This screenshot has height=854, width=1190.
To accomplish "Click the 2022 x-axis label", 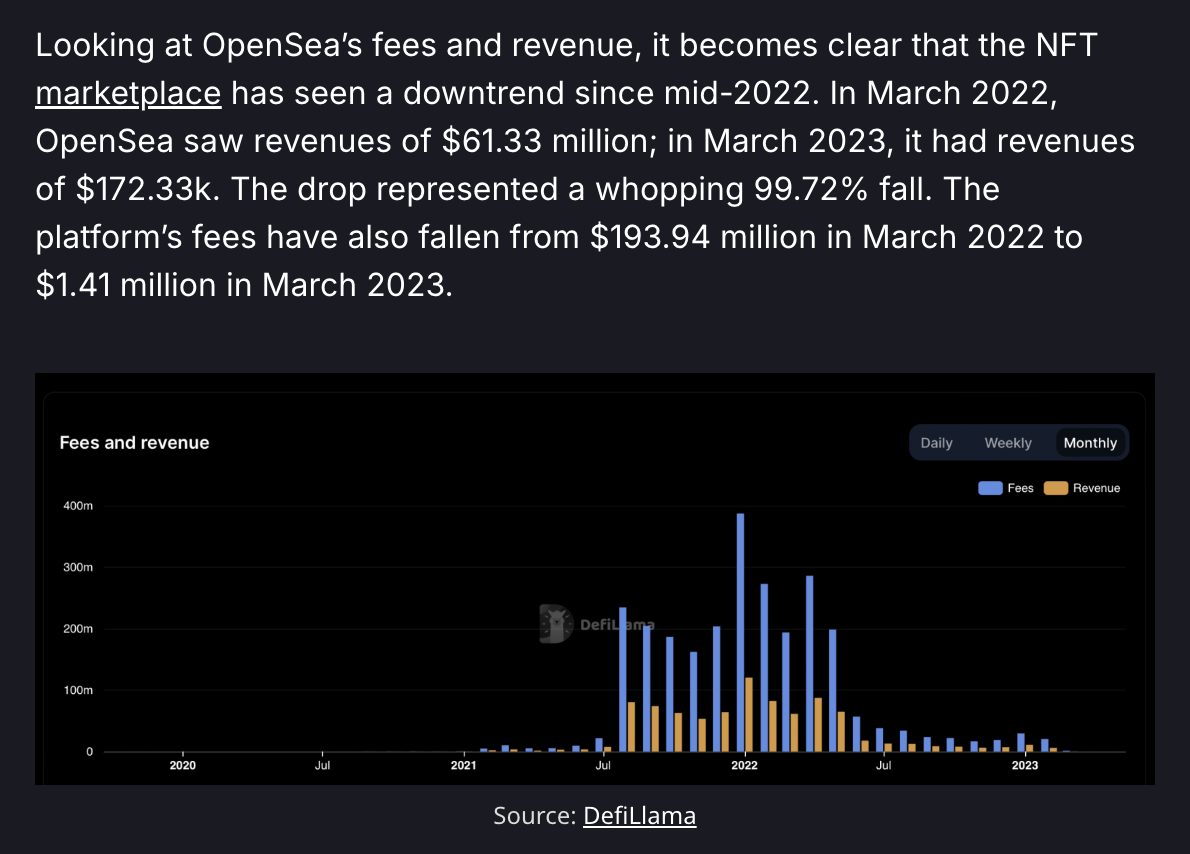I will coord(745,765).
